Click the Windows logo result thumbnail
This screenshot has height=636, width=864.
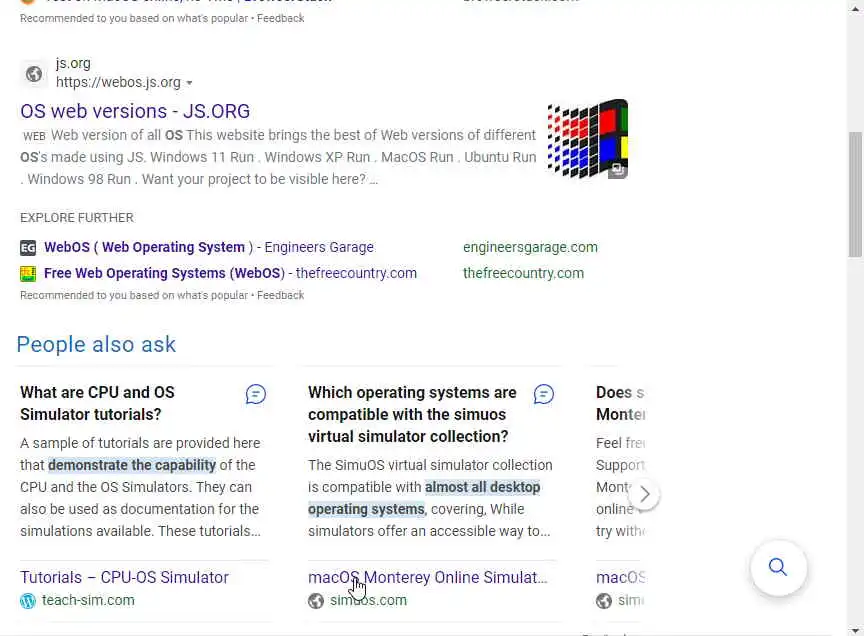(587, 138)
